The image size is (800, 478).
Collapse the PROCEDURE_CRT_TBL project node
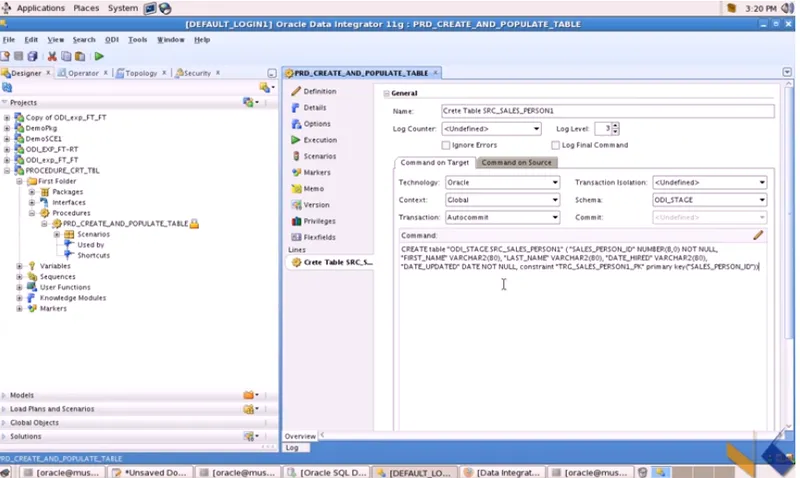pos(7,170)
